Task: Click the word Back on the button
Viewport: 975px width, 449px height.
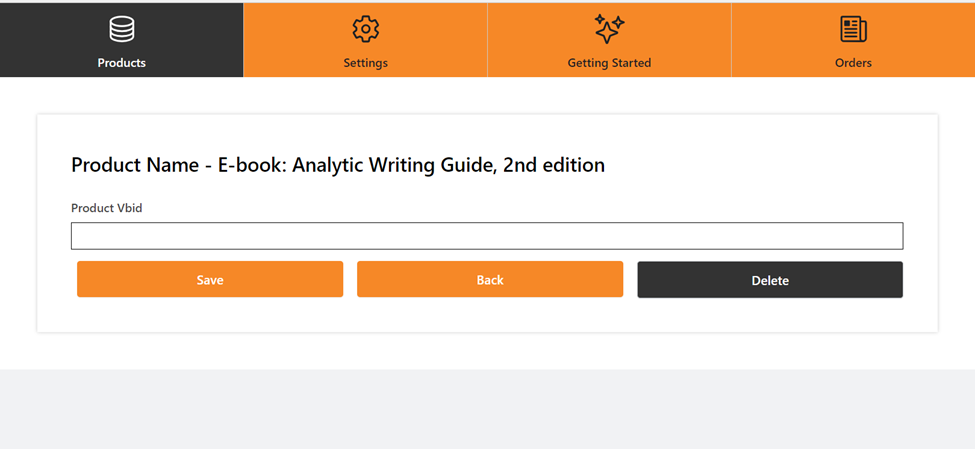Action: [x=490, y=280]
